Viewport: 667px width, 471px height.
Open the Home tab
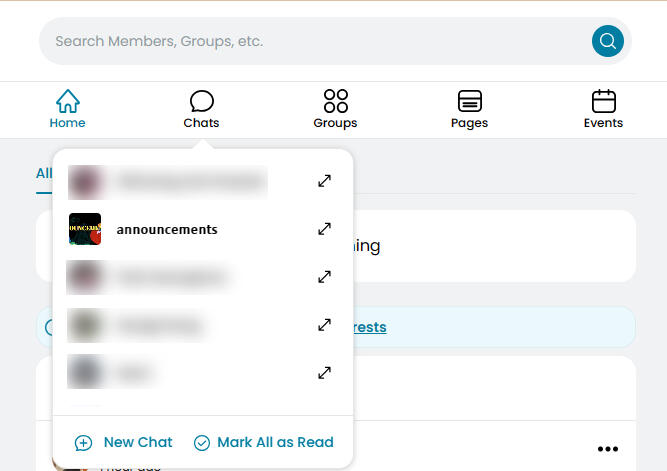67,109
